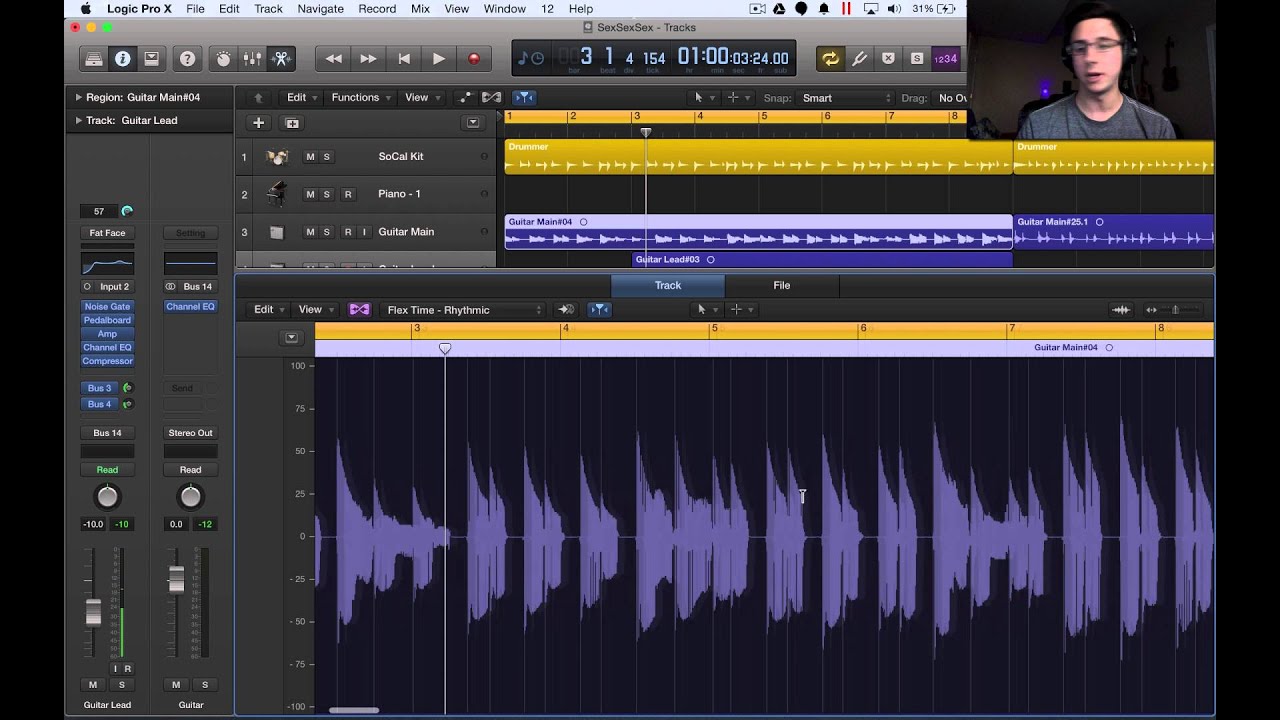Click Read automation on Guitar Lead strip
This screenshot has height=720, width=1280.
click(107, 470)
